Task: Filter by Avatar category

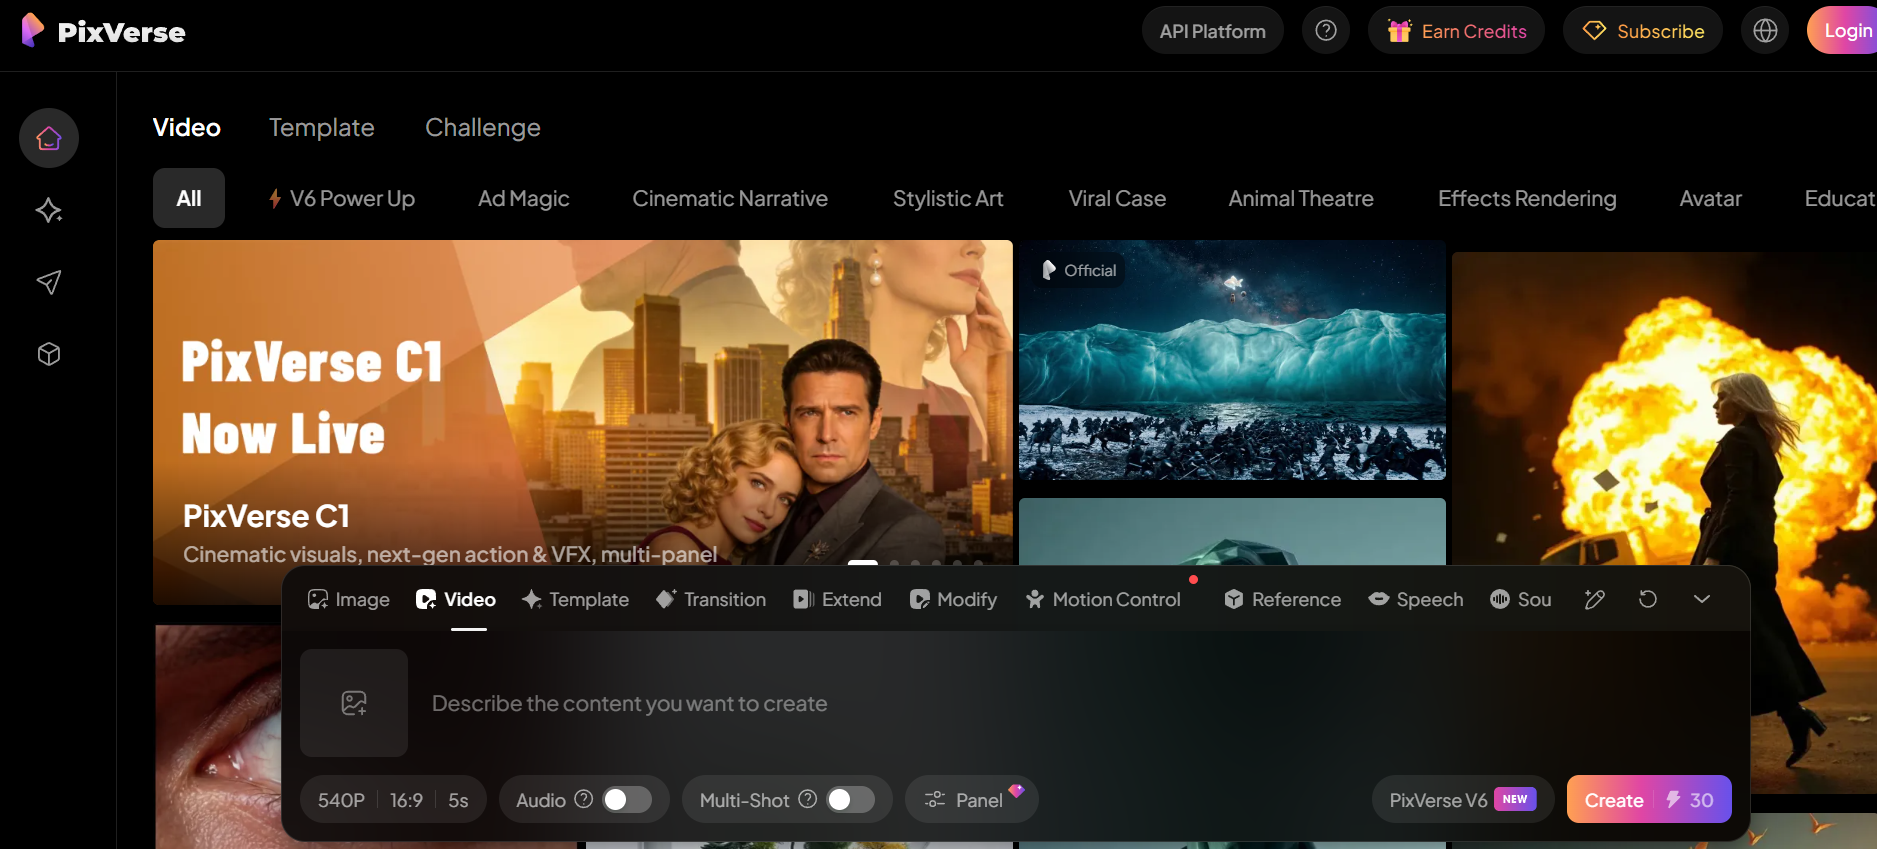Action: (1711, 198)
